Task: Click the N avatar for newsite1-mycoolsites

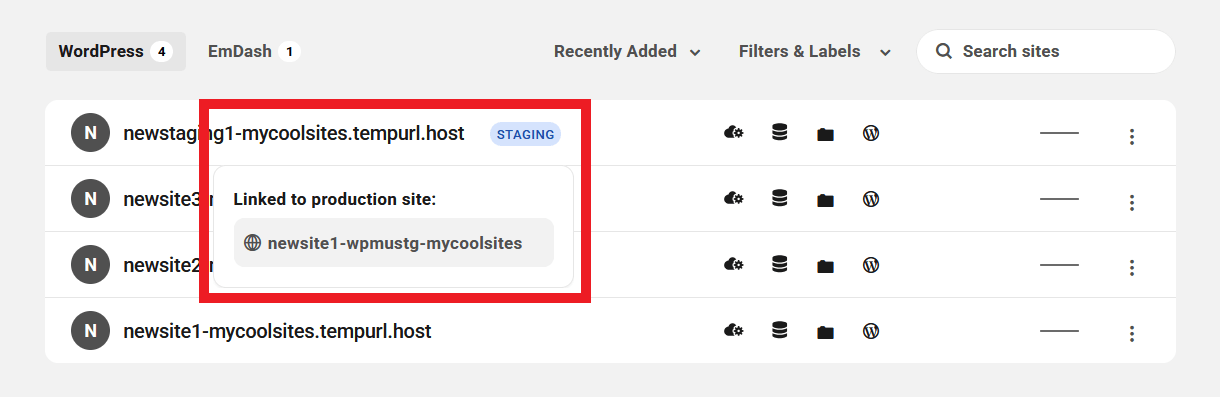Action: [90, 330]
